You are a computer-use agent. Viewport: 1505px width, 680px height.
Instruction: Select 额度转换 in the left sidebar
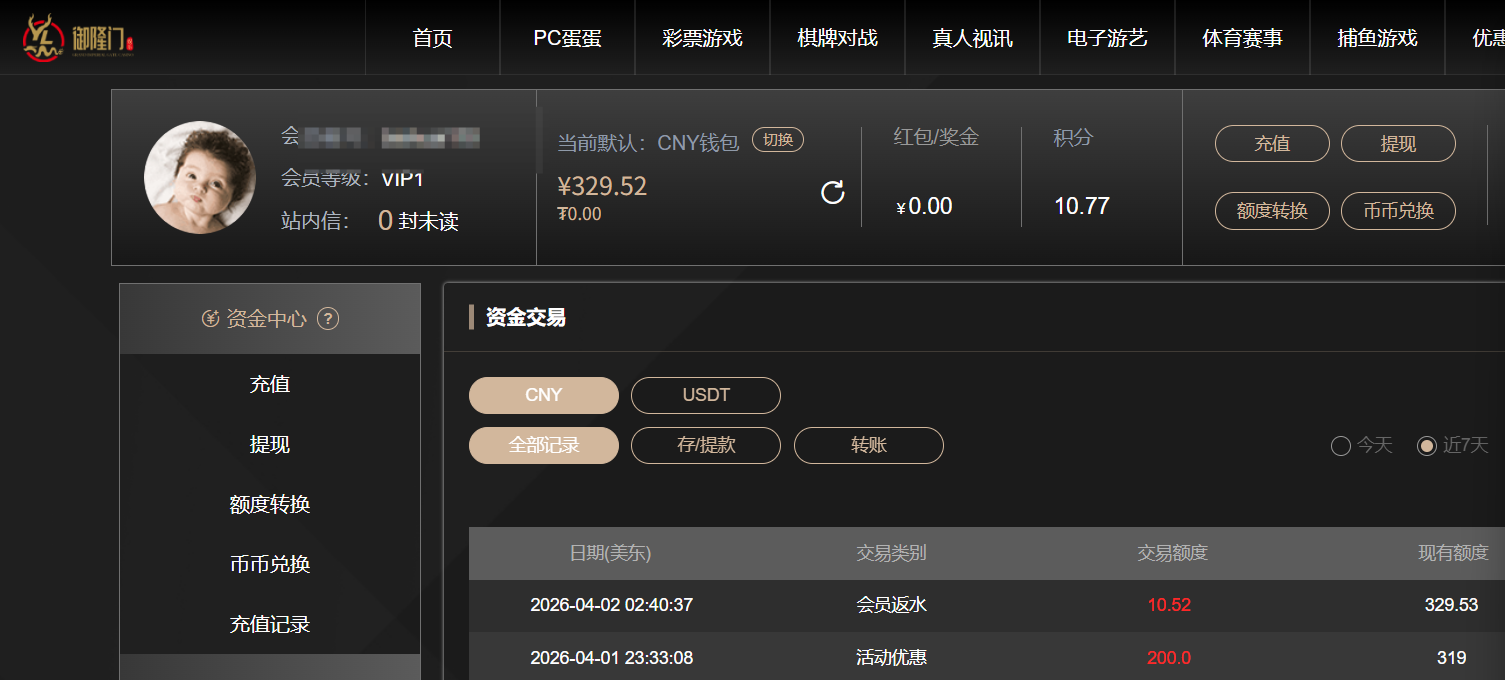(x=270, y=505)
